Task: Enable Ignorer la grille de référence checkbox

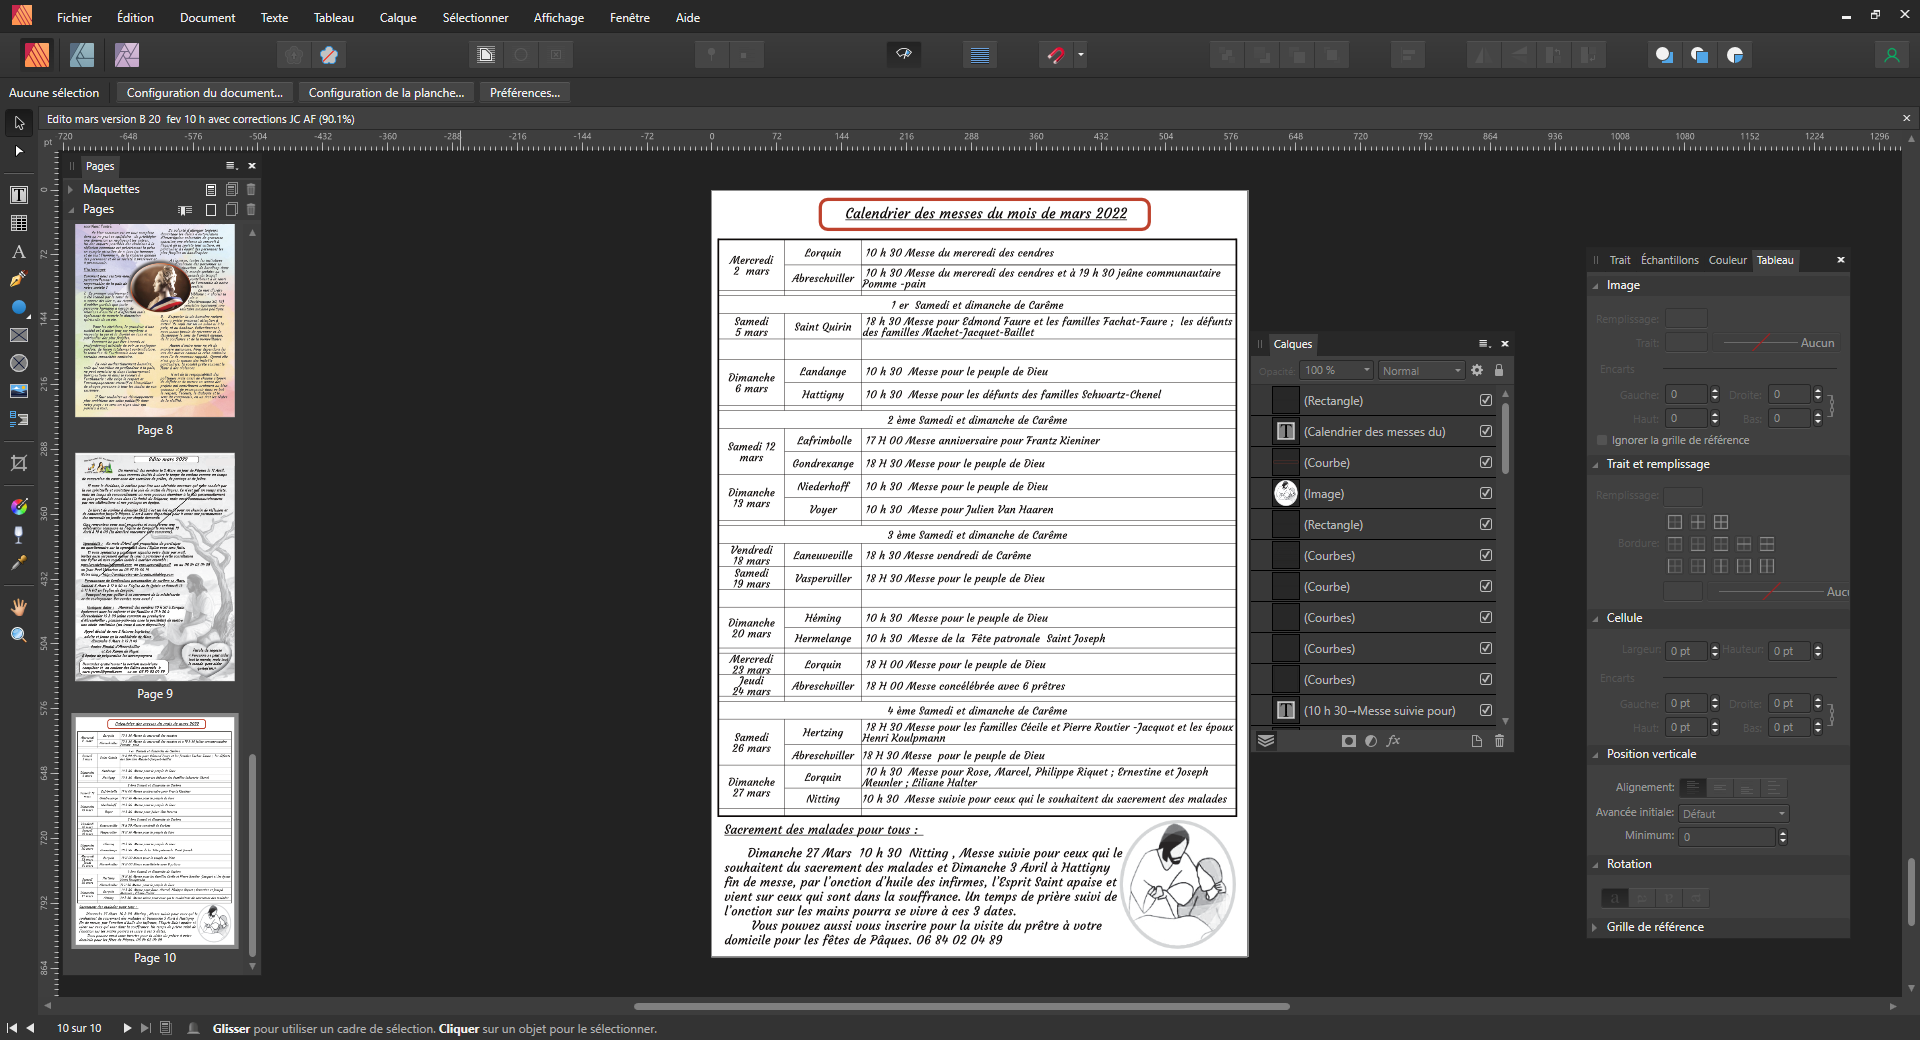Action: [x=1602, y=440]
